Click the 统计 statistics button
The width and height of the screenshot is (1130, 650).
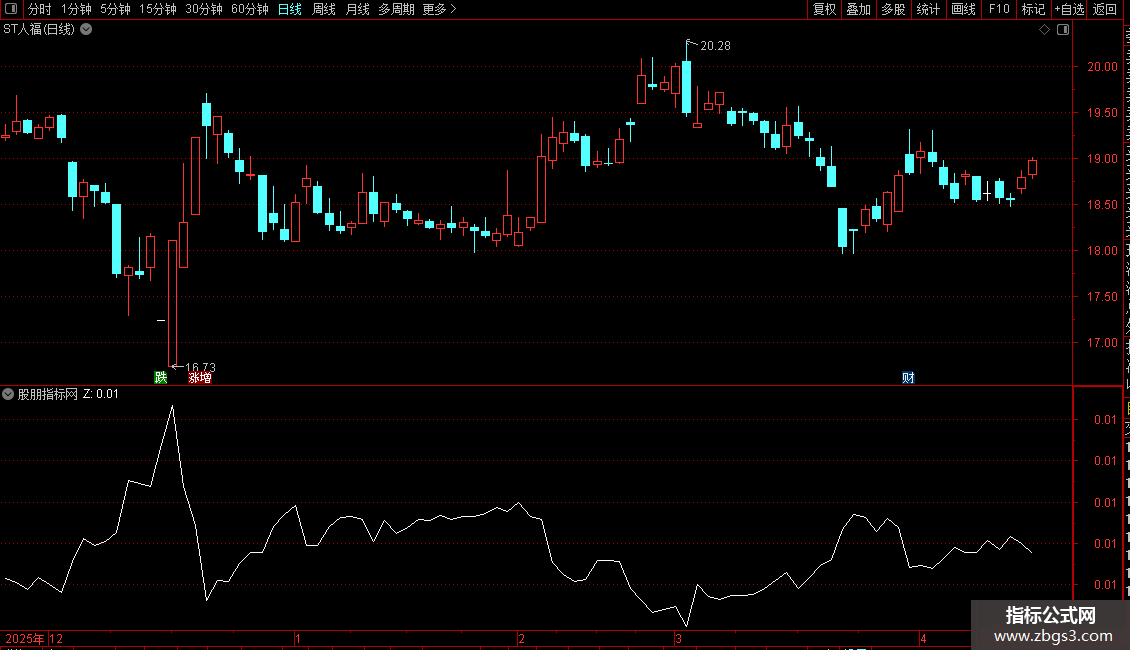tap(928, 9)
